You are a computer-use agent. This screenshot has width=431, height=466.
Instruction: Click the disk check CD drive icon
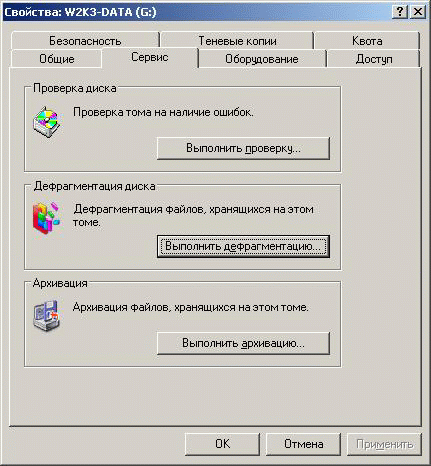[x=47, y=122]
